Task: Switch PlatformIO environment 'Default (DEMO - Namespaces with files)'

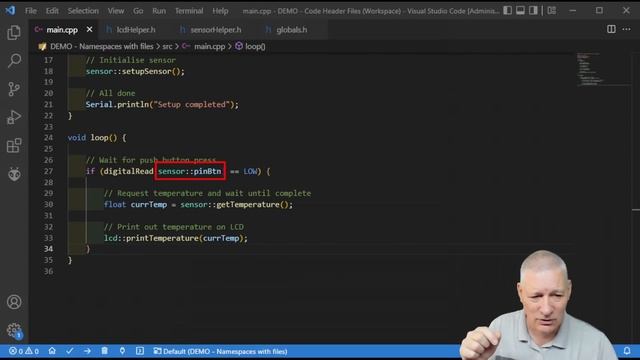Action: [x=220, y=351]
